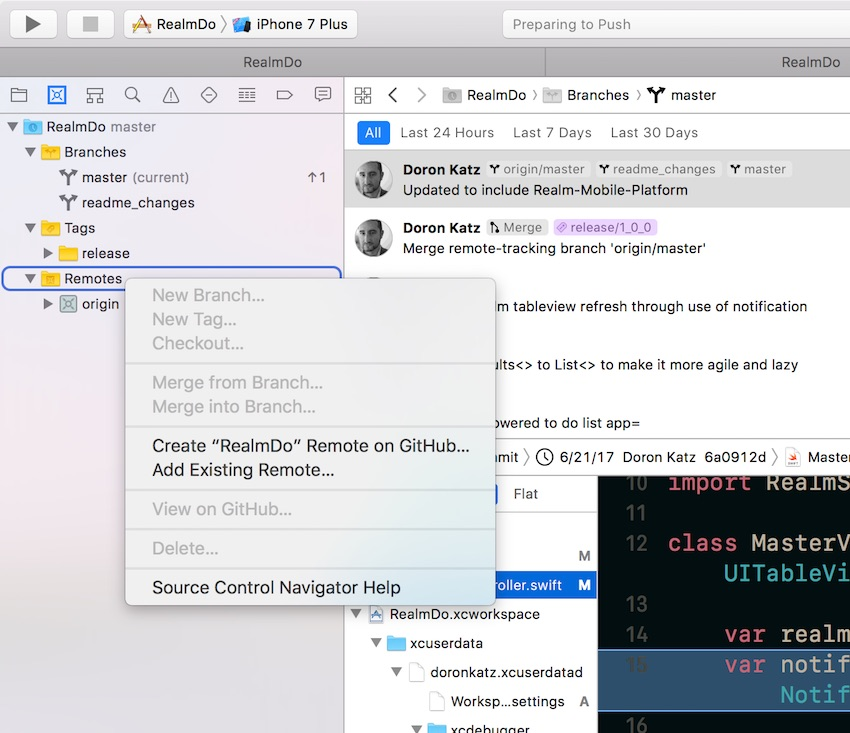The image size is (850, 733).
Task: Select the Source Control navigator icon
Action: (57, 93)
